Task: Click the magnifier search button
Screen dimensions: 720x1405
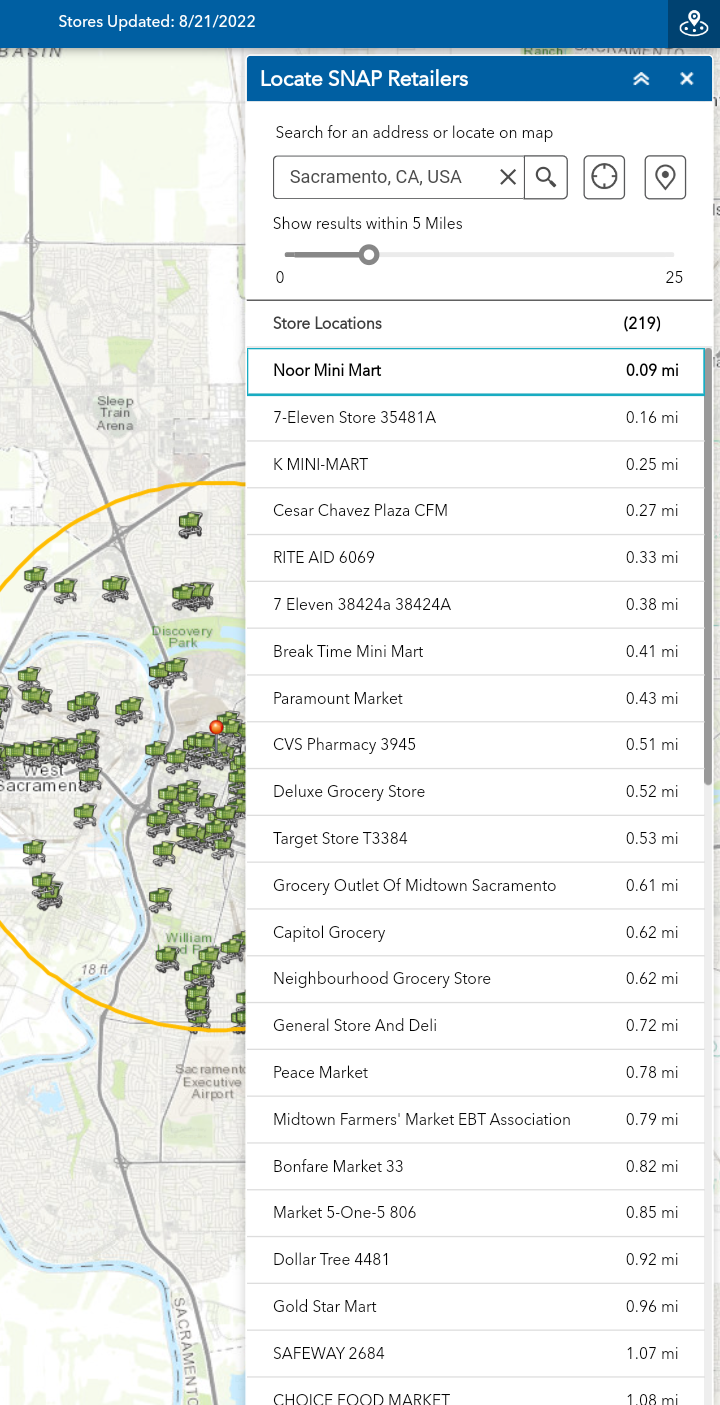Action: 546,177
